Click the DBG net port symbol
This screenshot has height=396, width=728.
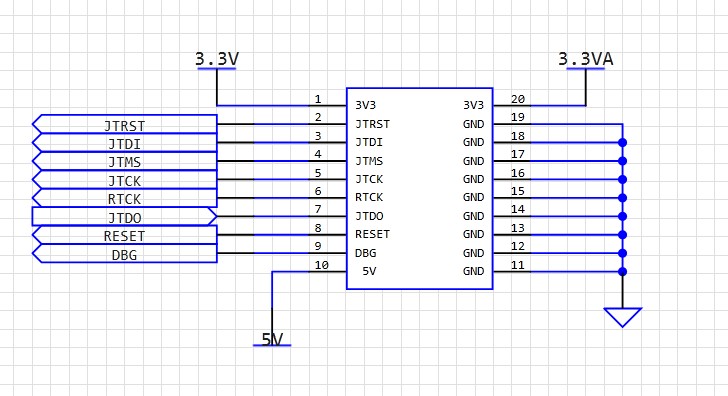coord(124,253)
